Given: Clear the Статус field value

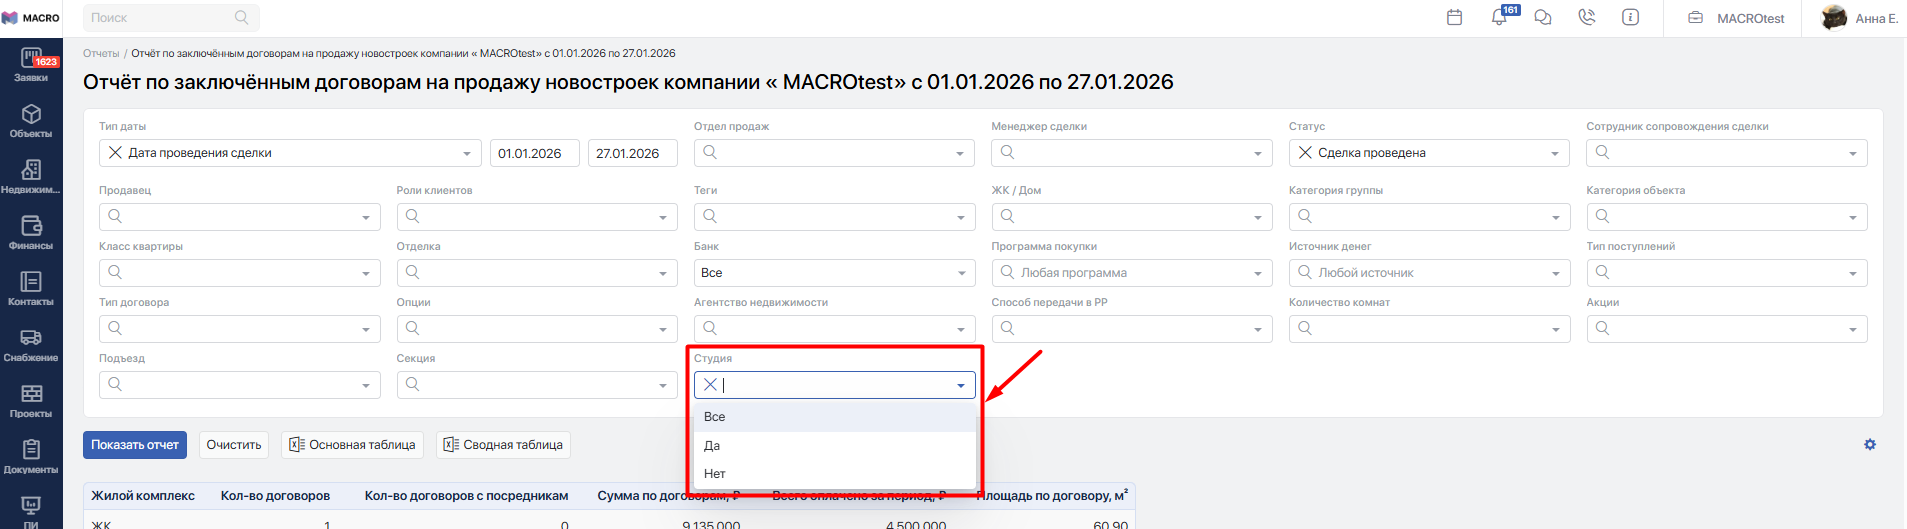Looking at the screenshot, I should click(x=1305, y=153).
